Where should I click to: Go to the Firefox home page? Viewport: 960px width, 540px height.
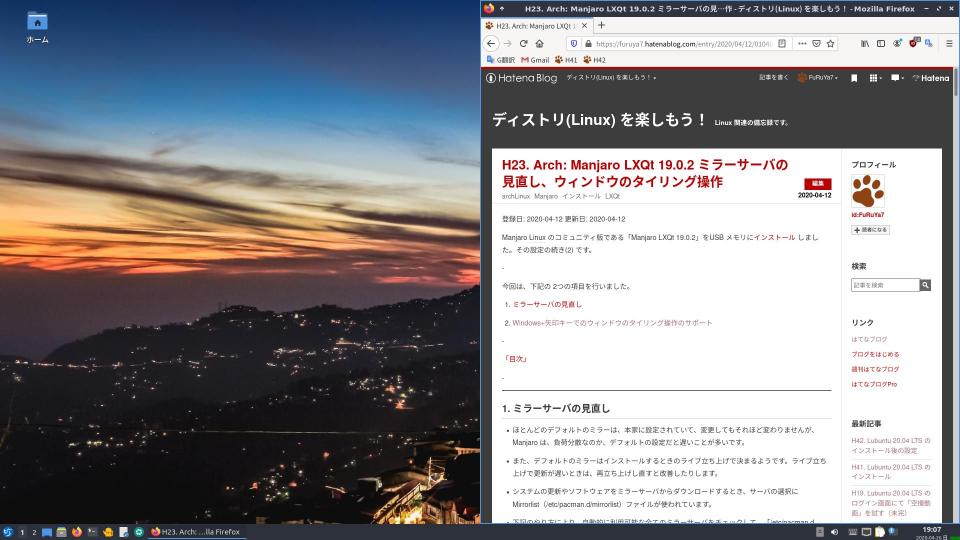539,43
